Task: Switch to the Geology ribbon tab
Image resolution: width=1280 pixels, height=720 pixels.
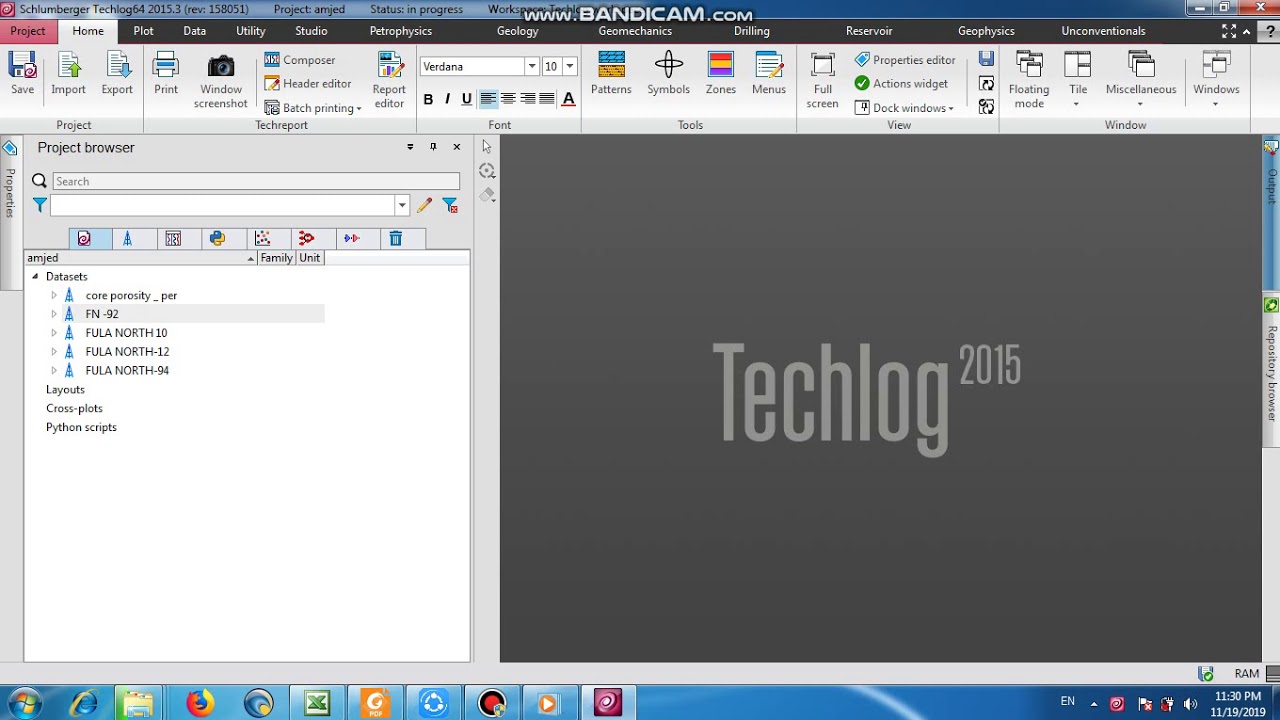Action: pos(517,31)
